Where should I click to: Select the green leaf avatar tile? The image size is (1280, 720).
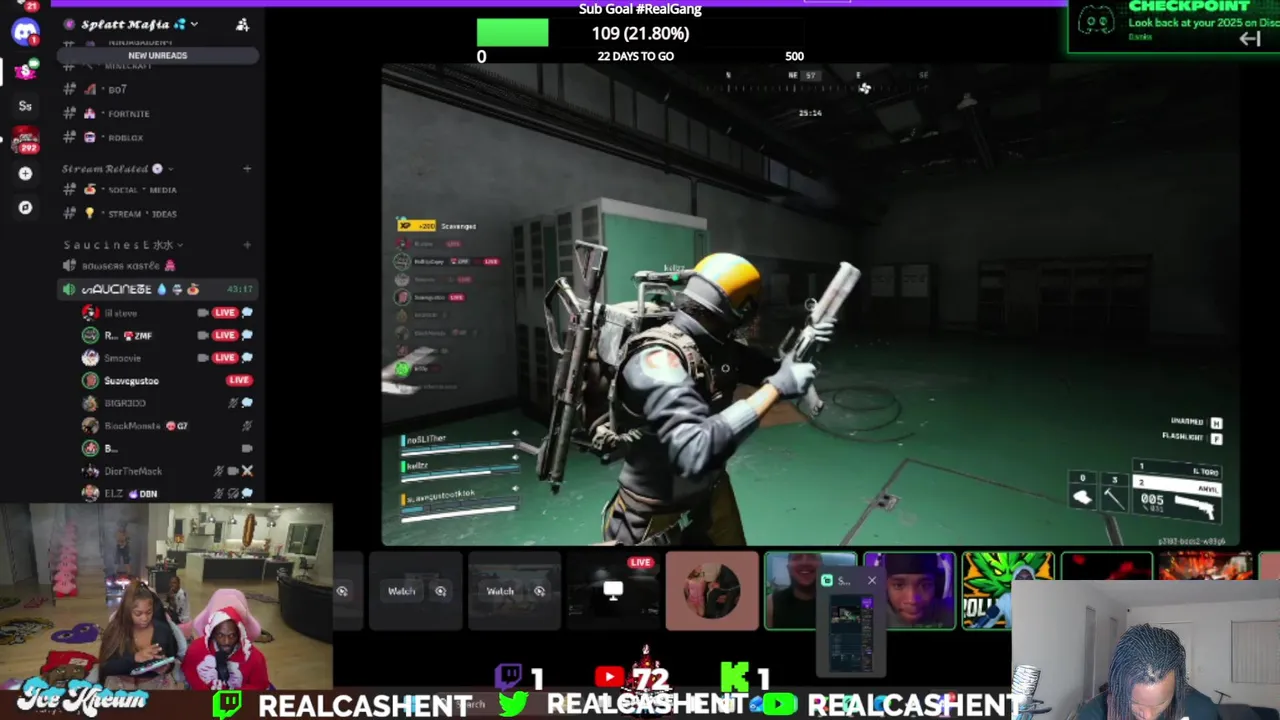1007,591
